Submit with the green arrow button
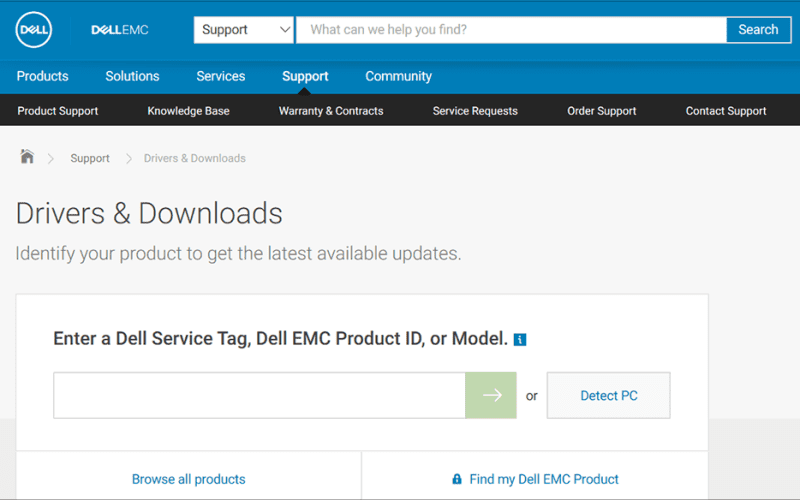Screen dimensions: 800x500 coord(491,395)
